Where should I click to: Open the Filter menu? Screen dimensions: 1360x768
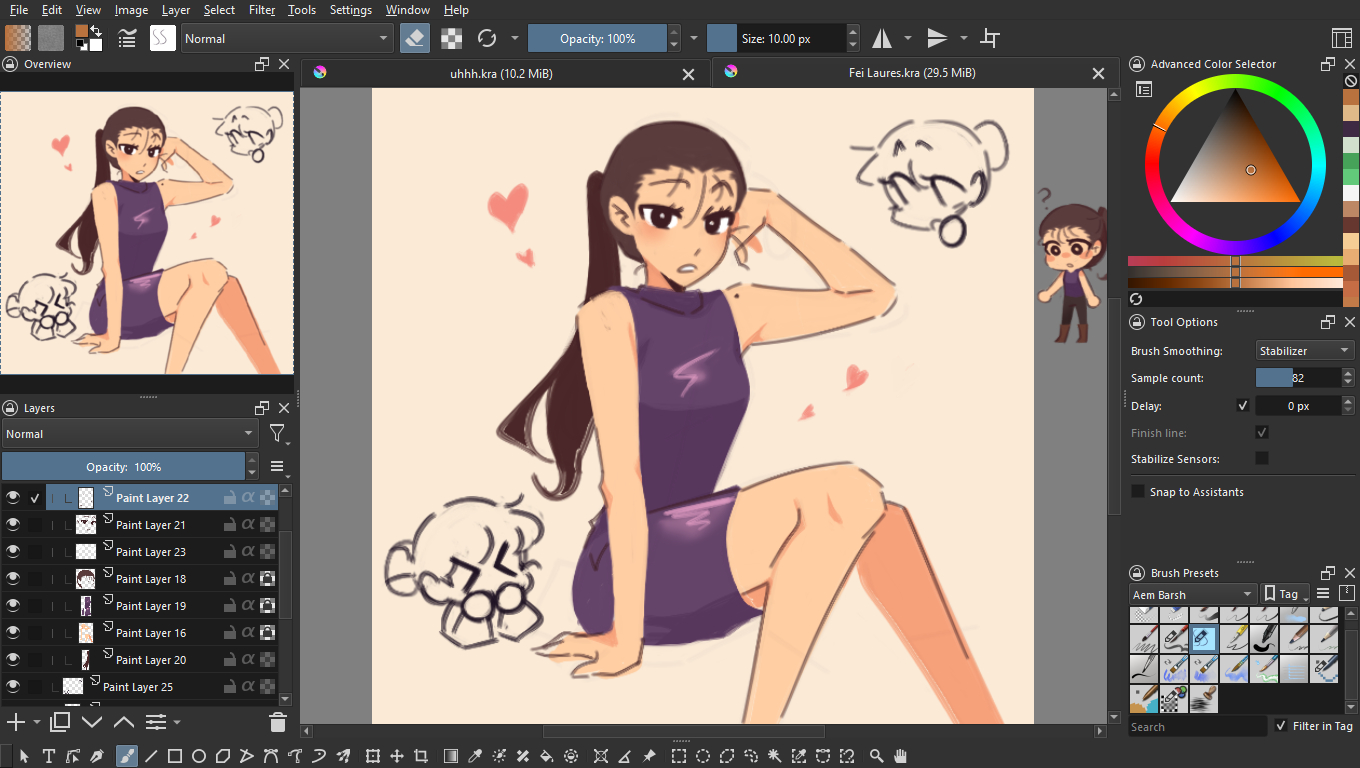pyautogui.click(x=262, y=10)
